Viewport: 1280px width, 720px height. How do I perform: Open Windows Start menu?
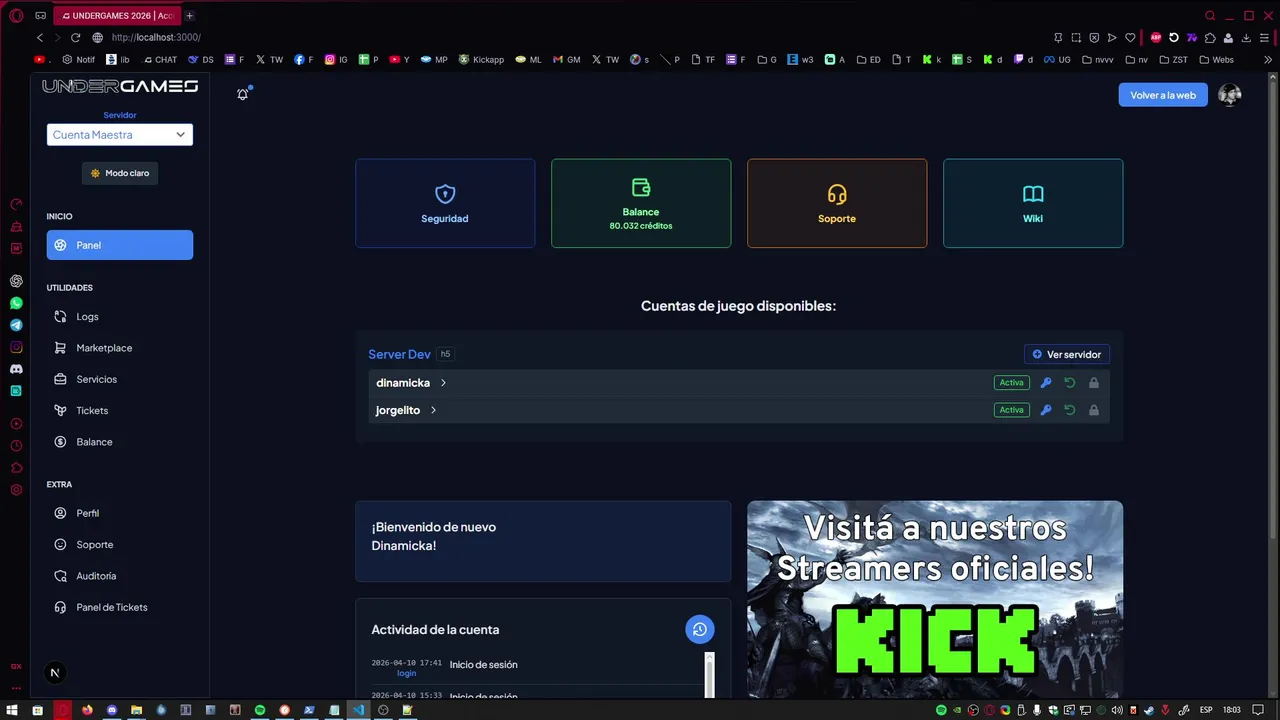point(11,710)
